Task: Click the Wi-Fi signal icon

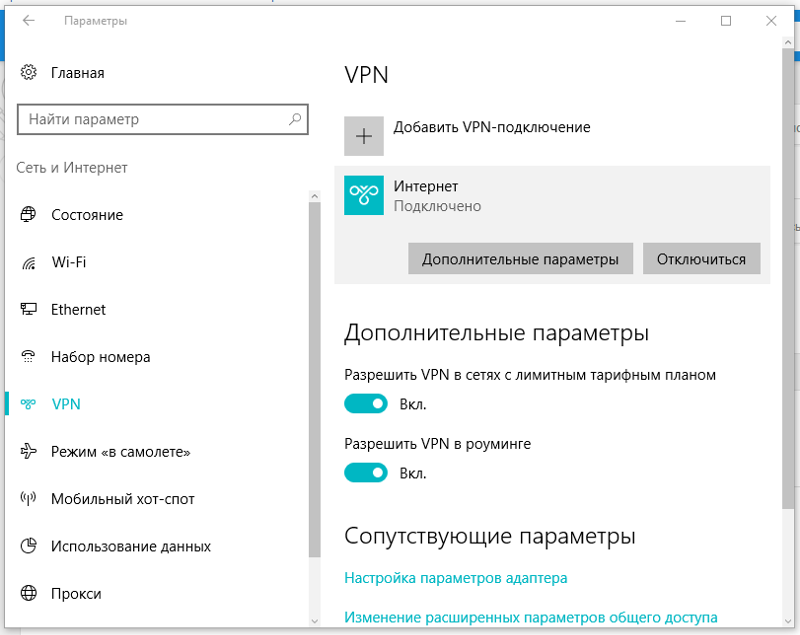Action: [x=29, y=262]
